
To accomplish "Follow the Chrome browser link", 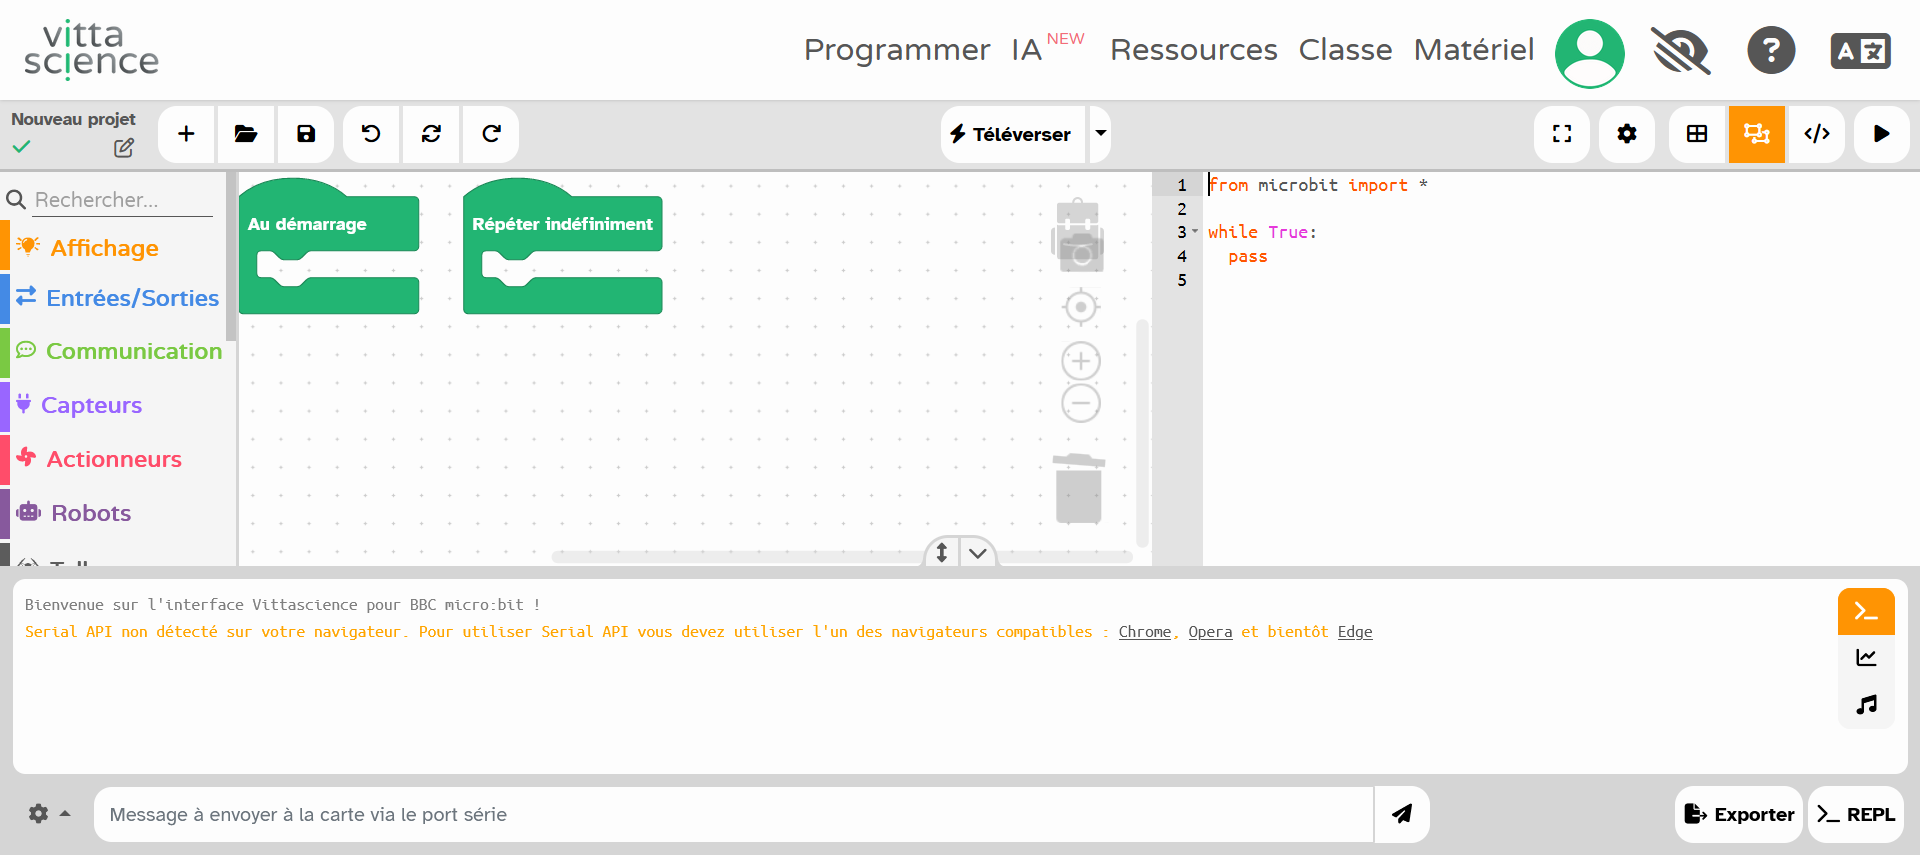I will coord(1144,632).
